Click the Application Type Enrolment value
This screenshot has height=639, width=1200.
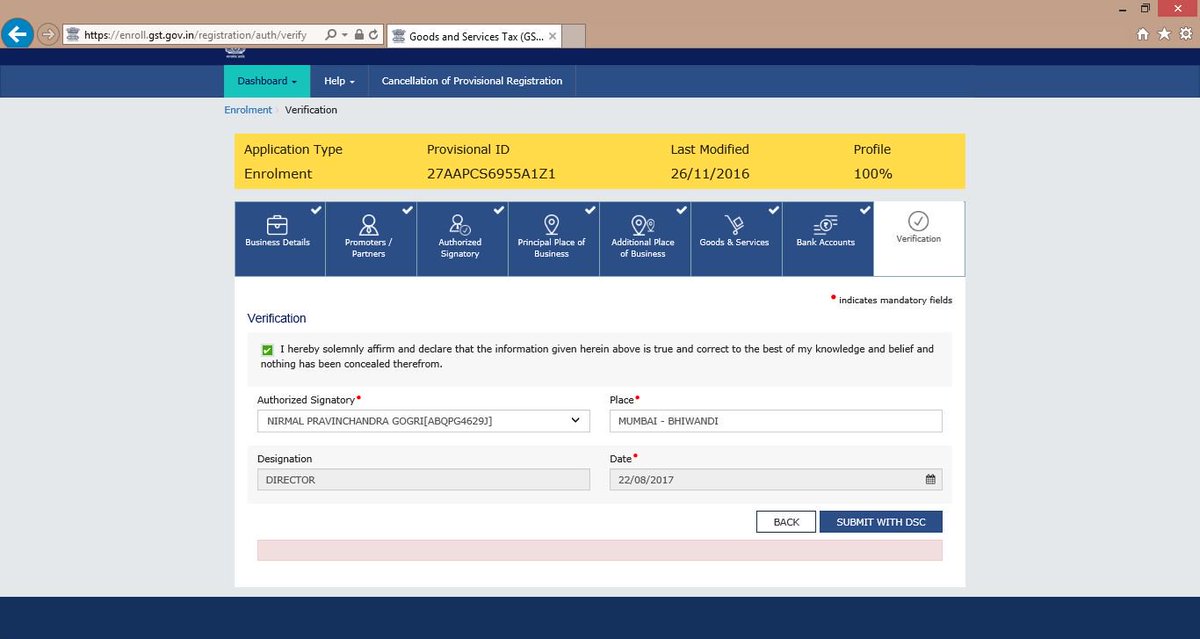(278, 173)
